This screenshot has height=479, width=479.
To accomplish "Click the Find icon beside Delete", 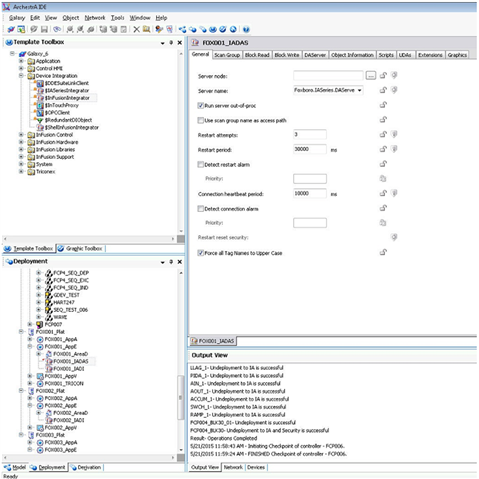I will coord(146,30).
